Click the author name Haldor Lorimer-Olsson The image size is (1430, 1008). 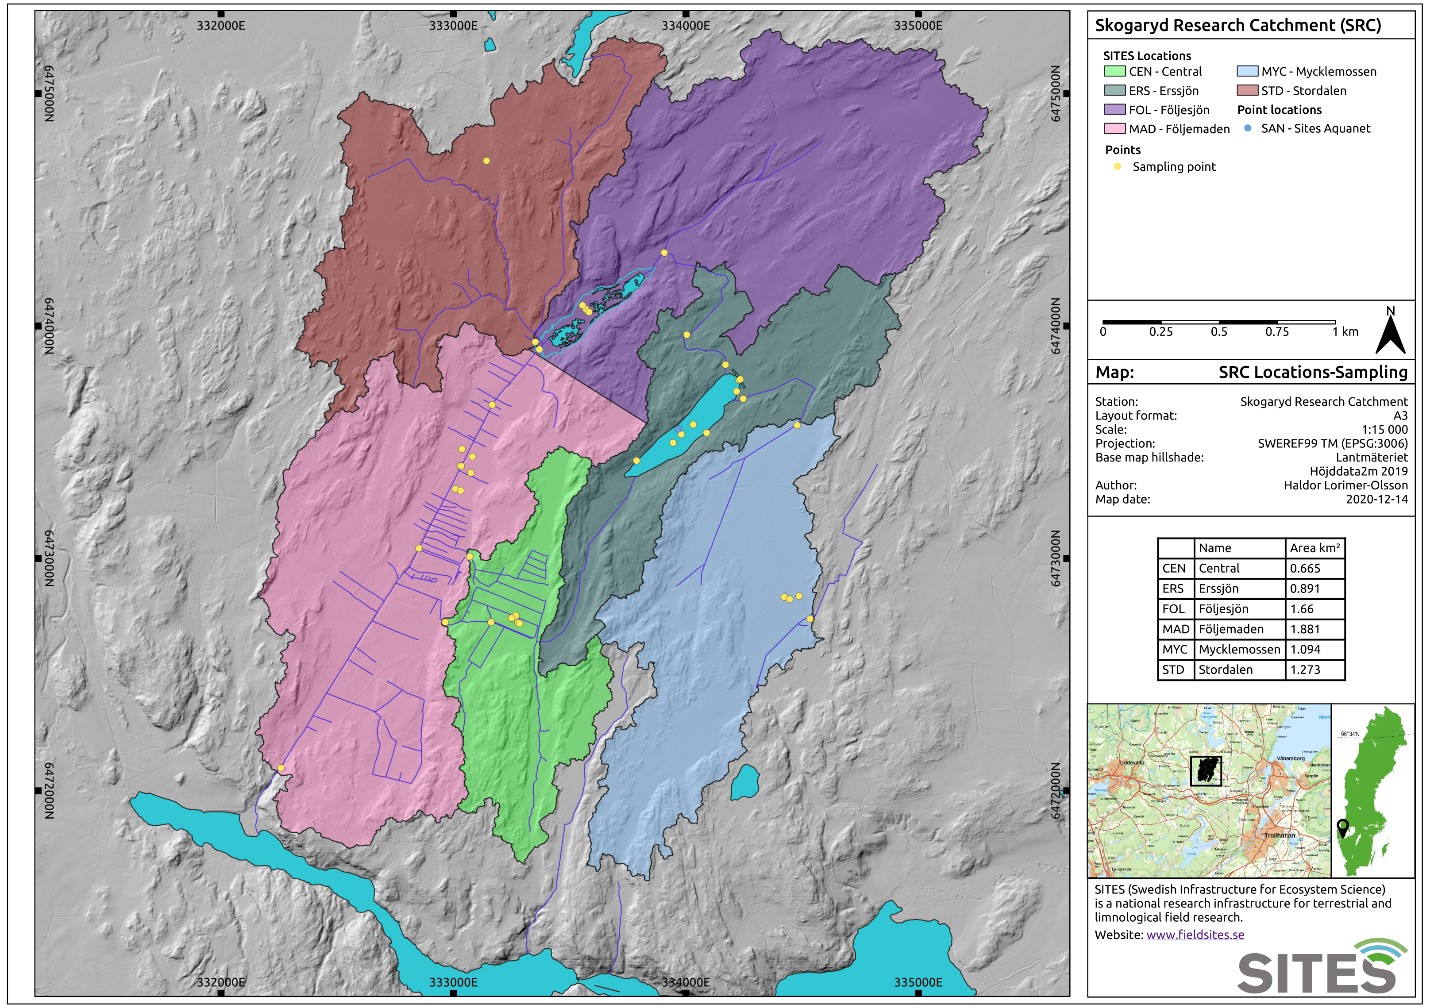[1346, 486]
